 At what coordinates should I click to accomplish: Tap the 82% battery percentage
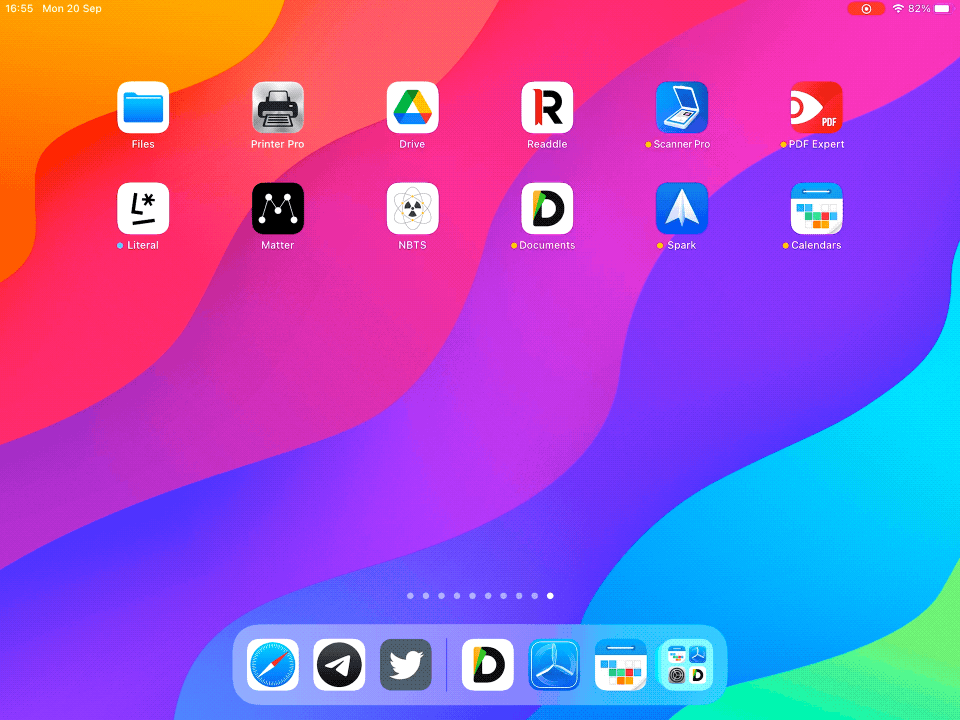(x=919, y=9)
